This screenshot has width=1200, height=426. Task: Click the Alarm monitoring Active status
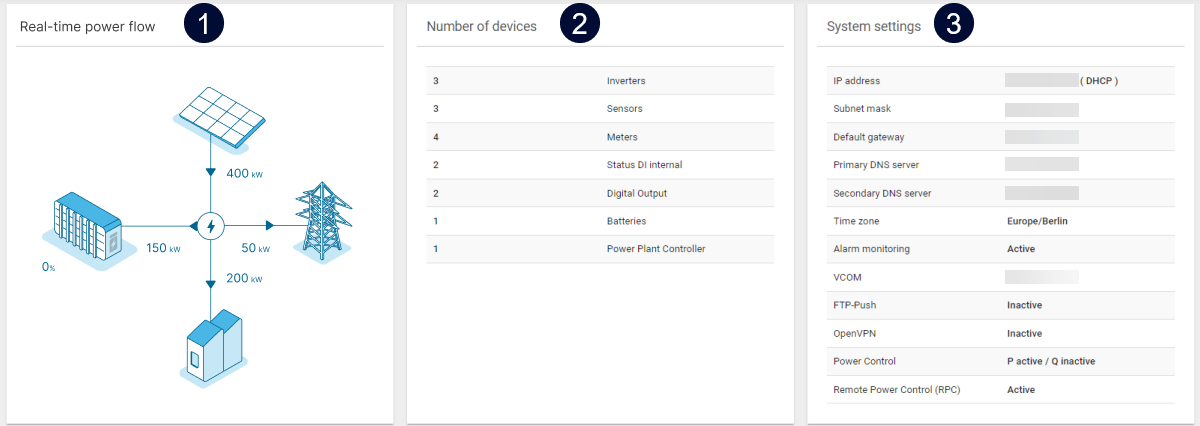[1020, 248]
